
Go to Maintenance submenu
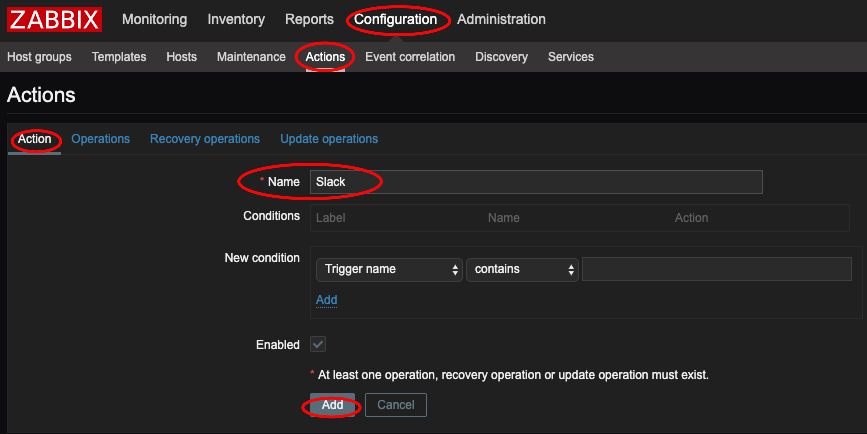click(251, 57)
